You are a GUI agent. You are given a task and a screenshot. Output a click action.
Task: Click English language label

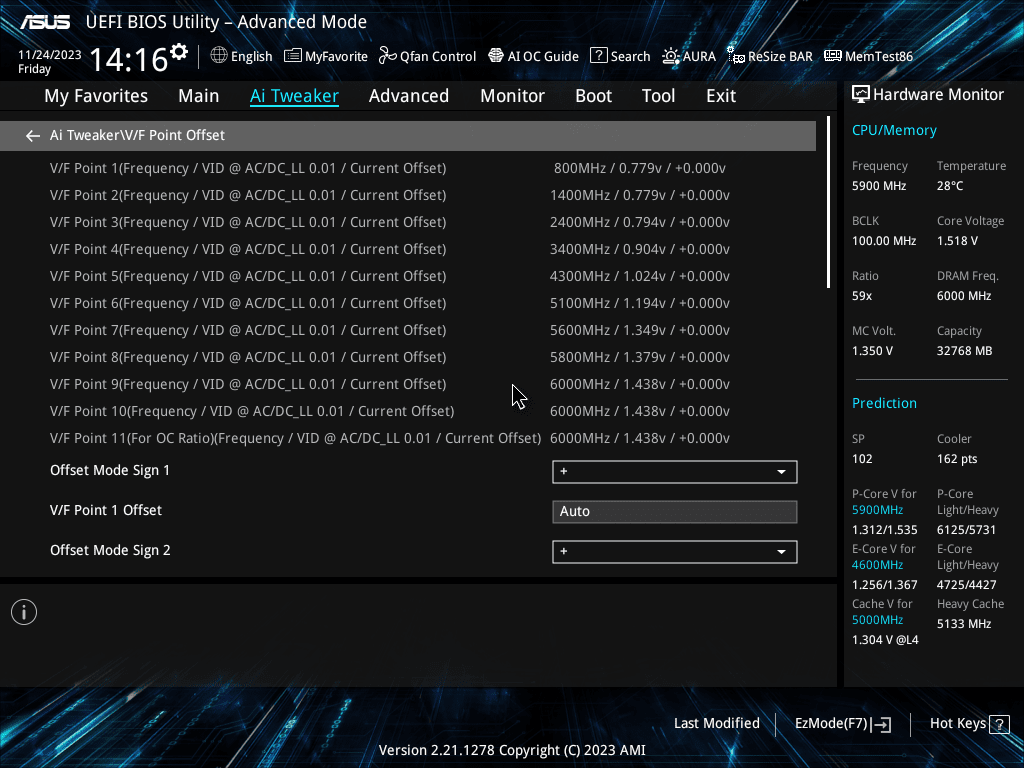(251, 56)
